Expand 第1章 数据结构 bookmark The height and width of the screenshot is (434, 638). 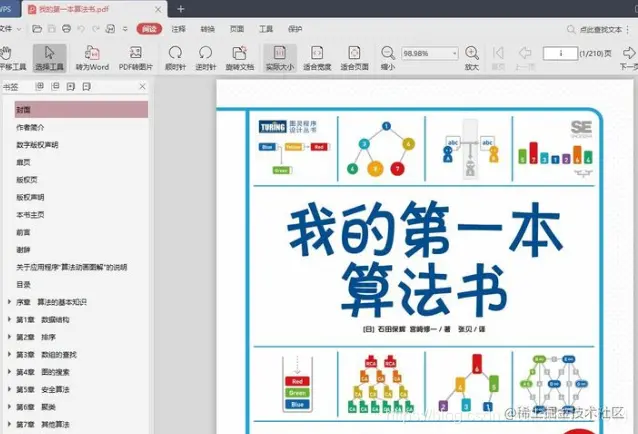click(9, 319)
